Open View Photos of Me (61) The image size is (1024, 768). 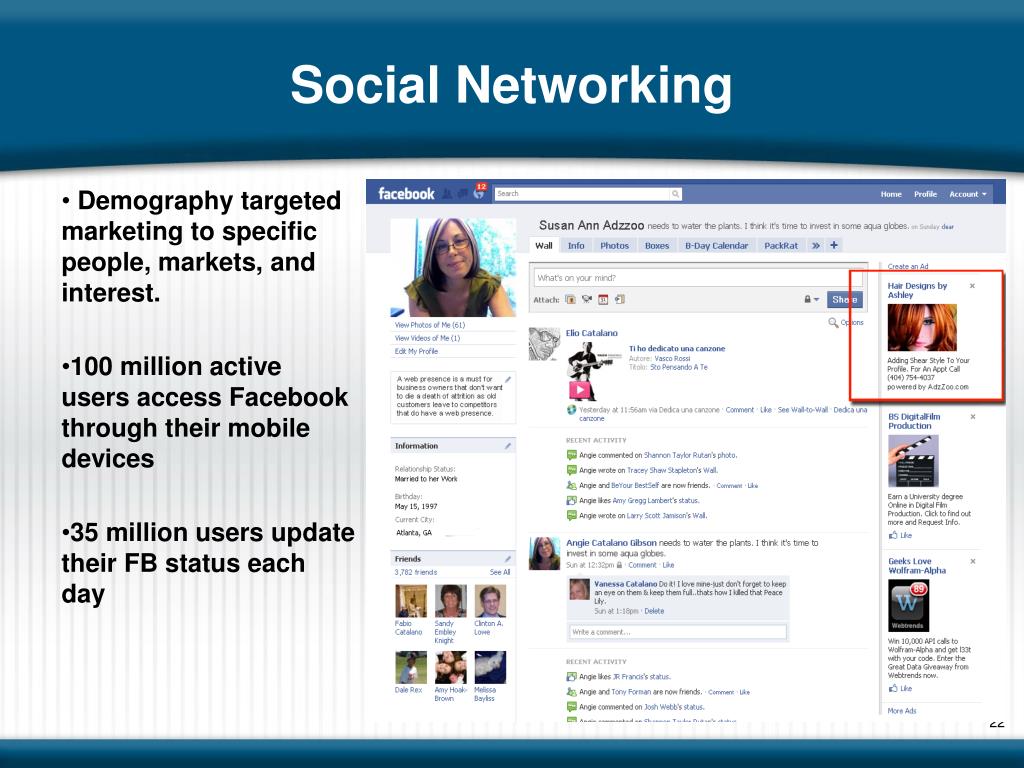[x=430, y=325]
